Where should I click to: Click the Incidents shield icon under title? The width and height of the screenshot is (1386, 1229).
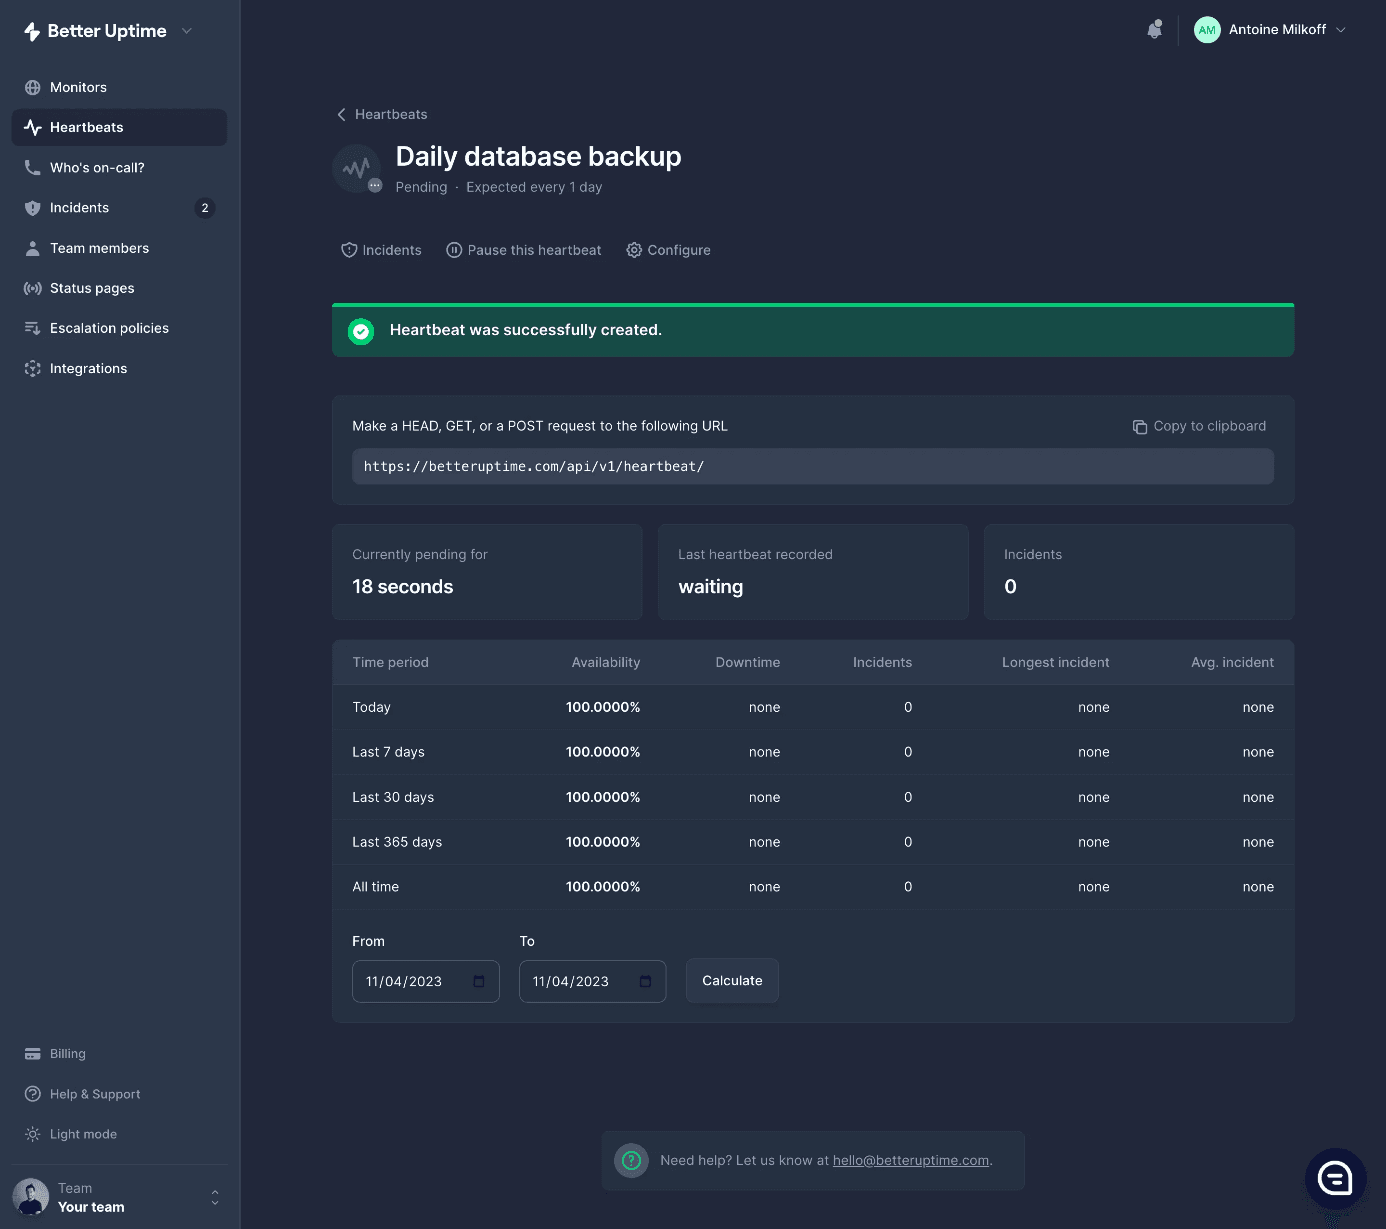[349, 250]
